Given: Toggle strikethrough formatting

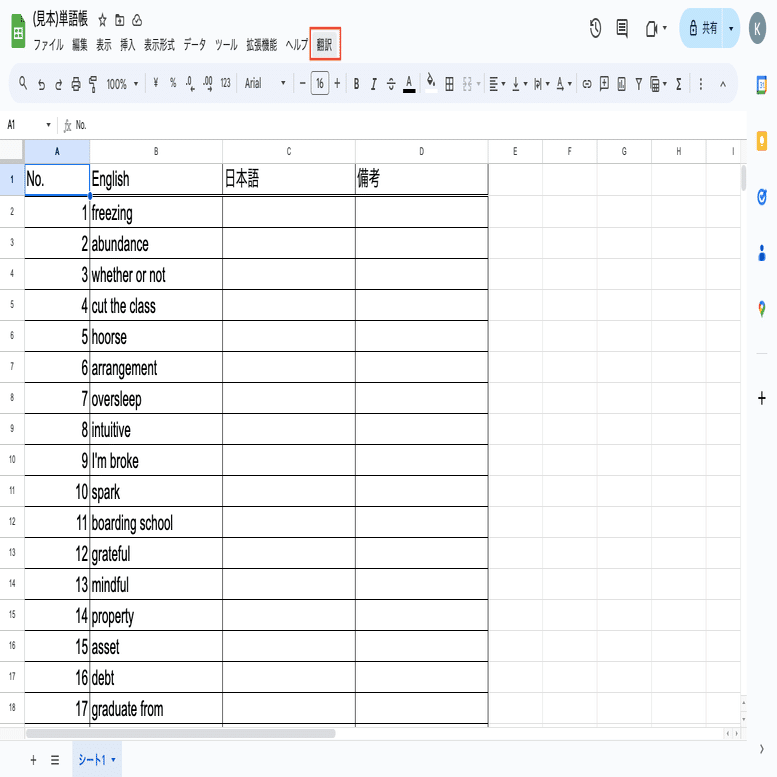Looking at the screenshot, I should (x=391, y=84).
